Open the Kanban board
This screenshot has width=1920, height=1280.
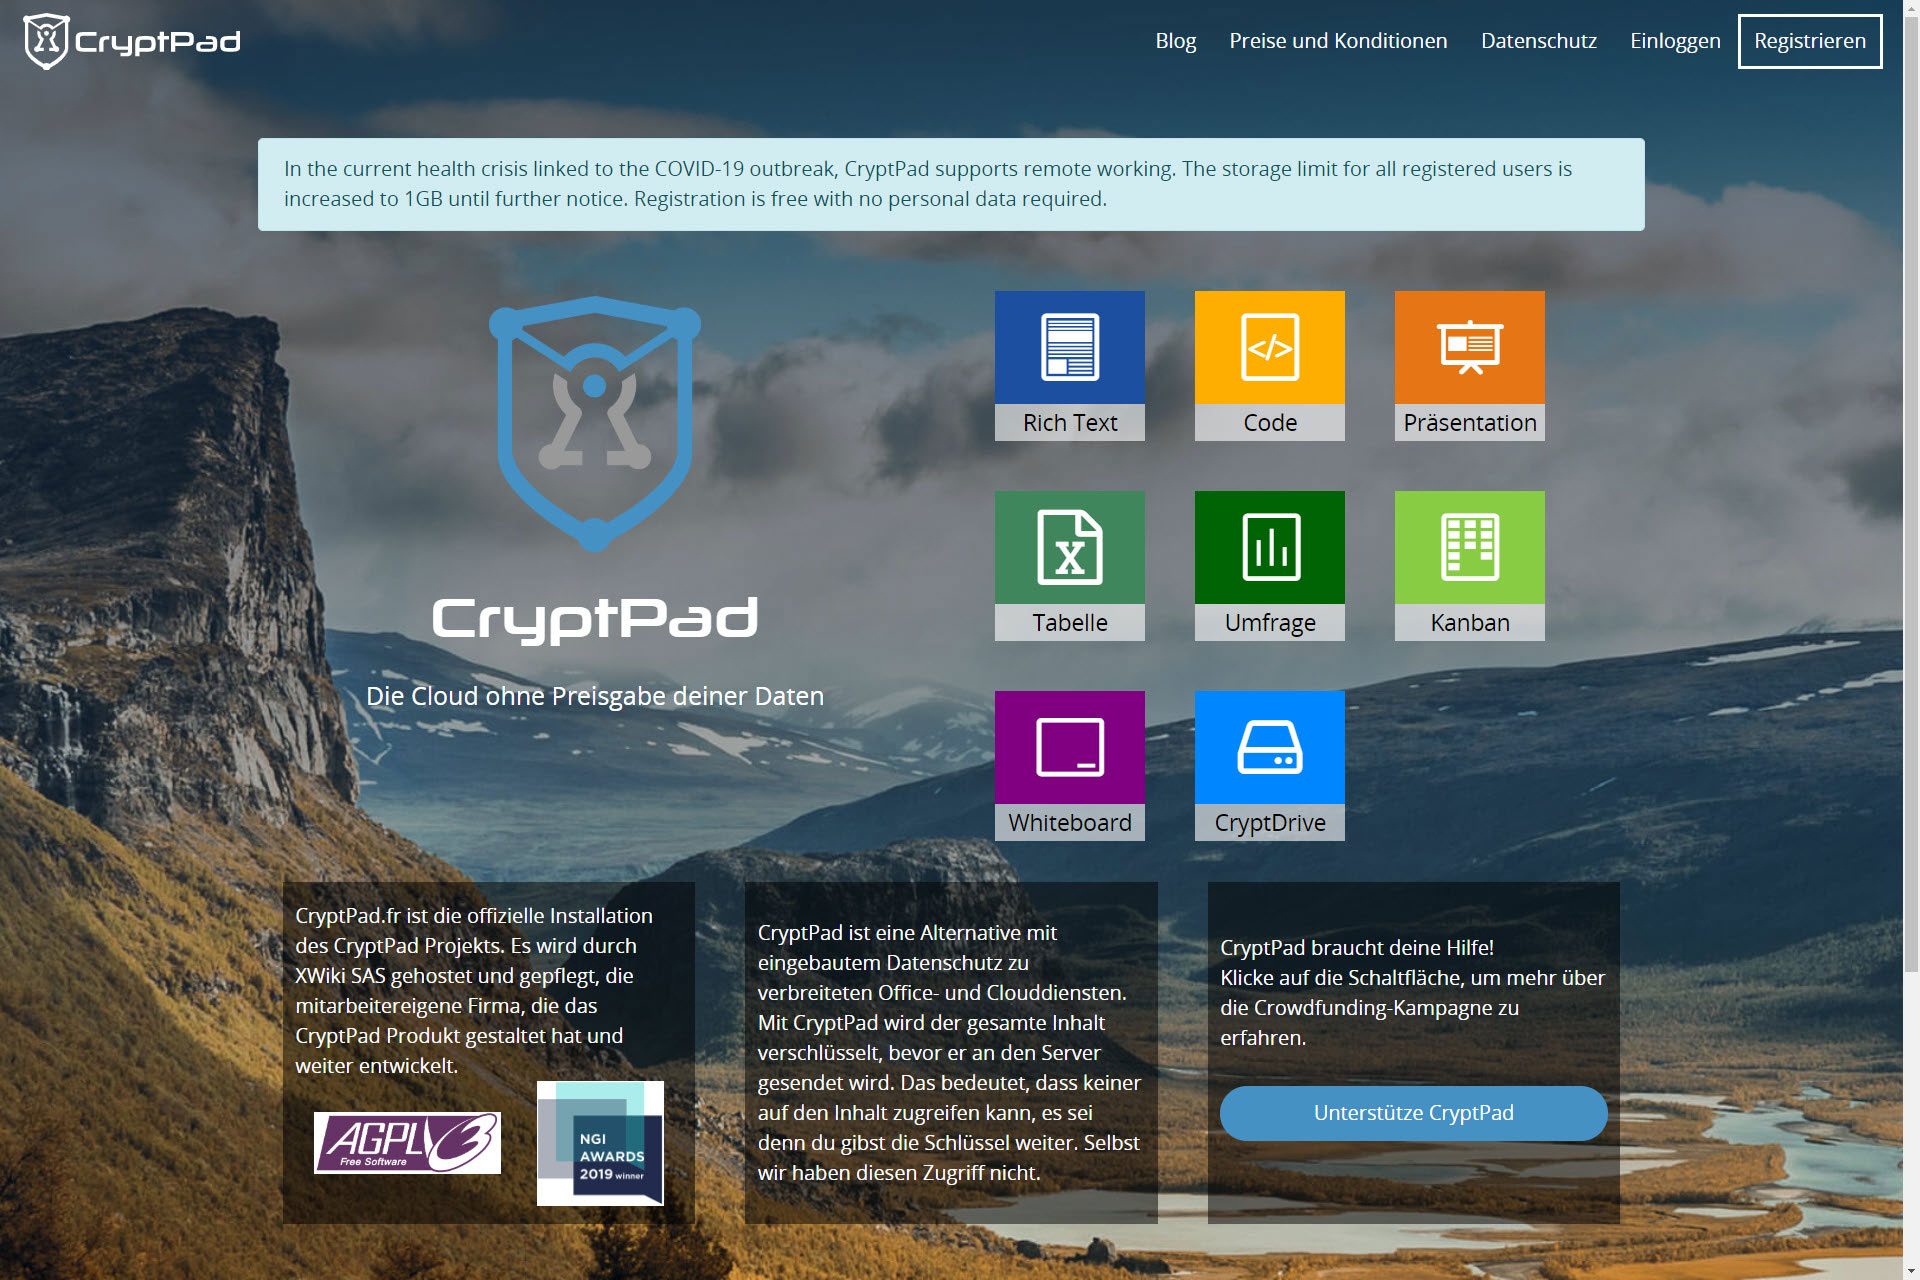[1470, 566]
